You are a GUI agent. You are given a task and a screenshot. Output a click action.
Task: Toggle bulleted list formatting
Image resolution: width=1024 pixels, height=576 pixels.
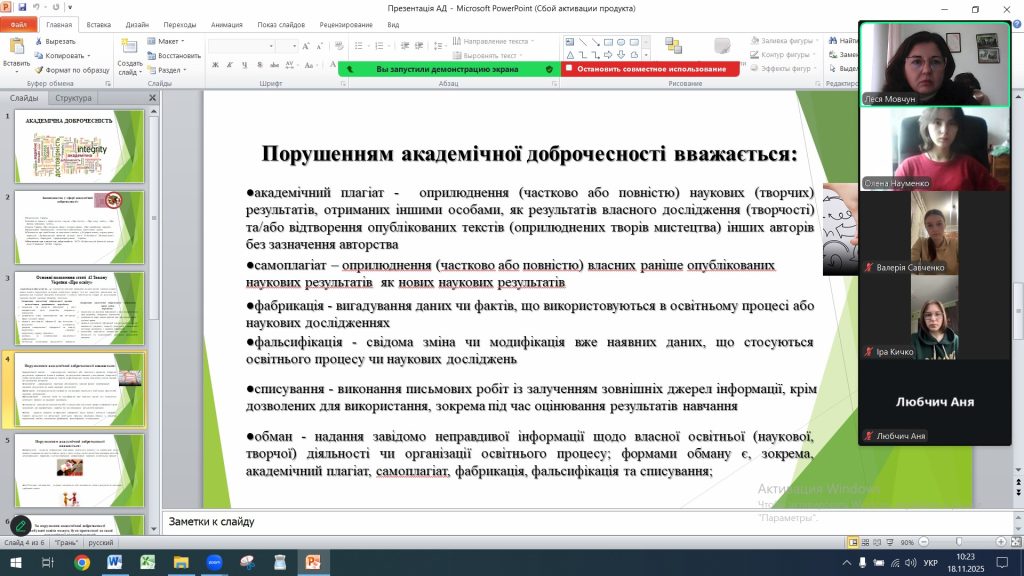[359, 46]
